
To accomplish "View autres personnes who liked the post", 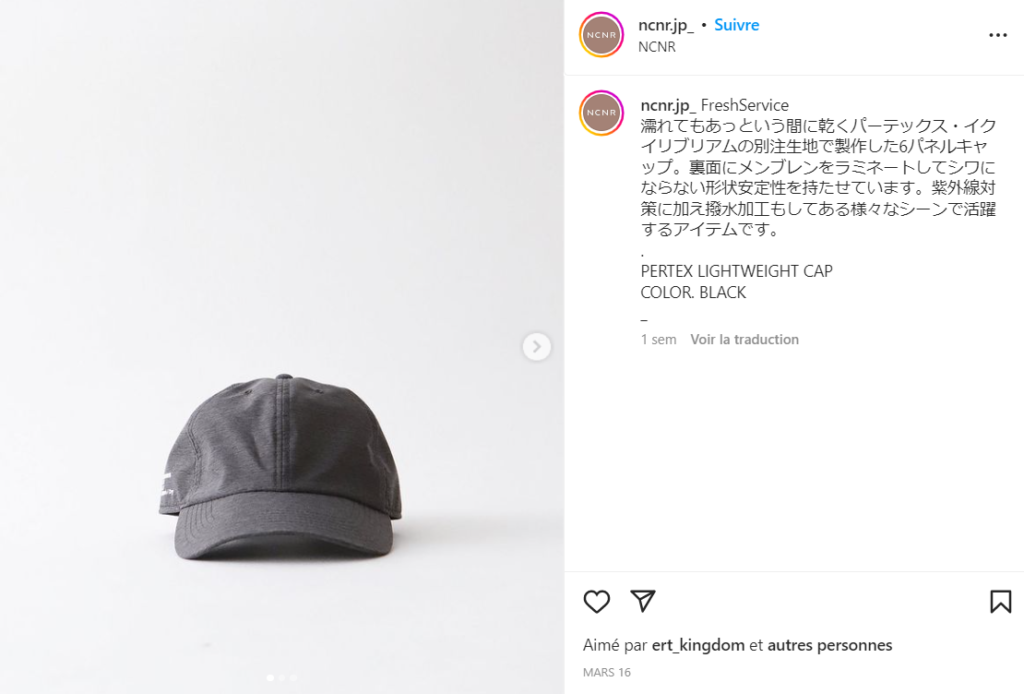I will tap(829, 645).
